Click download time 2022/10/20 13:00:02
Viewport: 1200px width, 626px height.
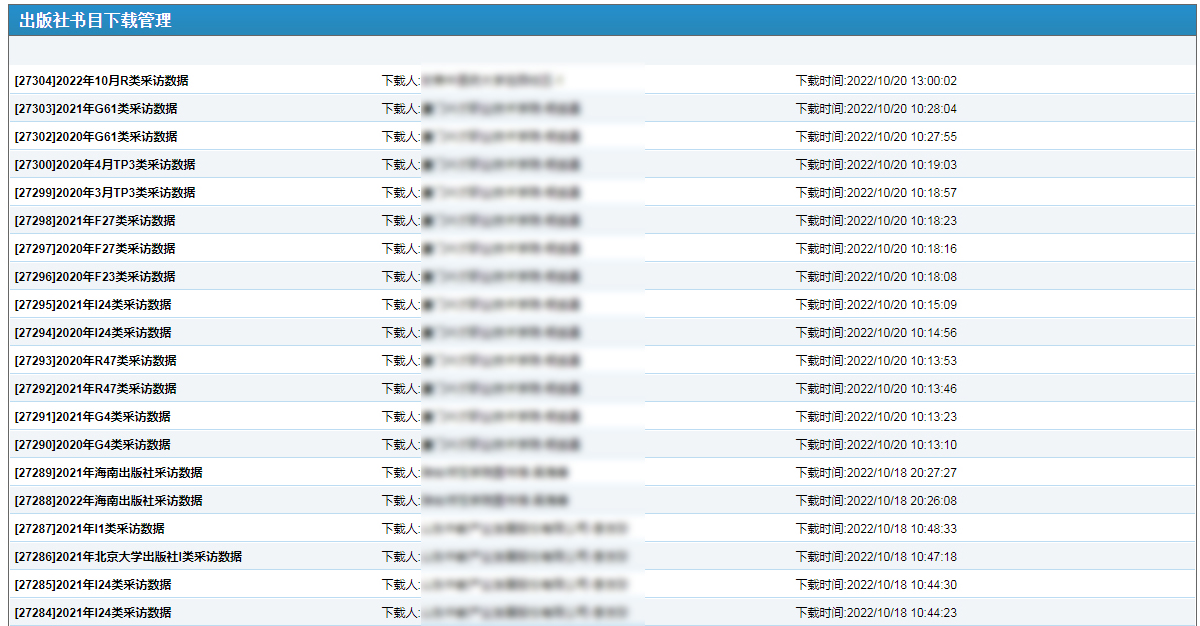[876, 81]
